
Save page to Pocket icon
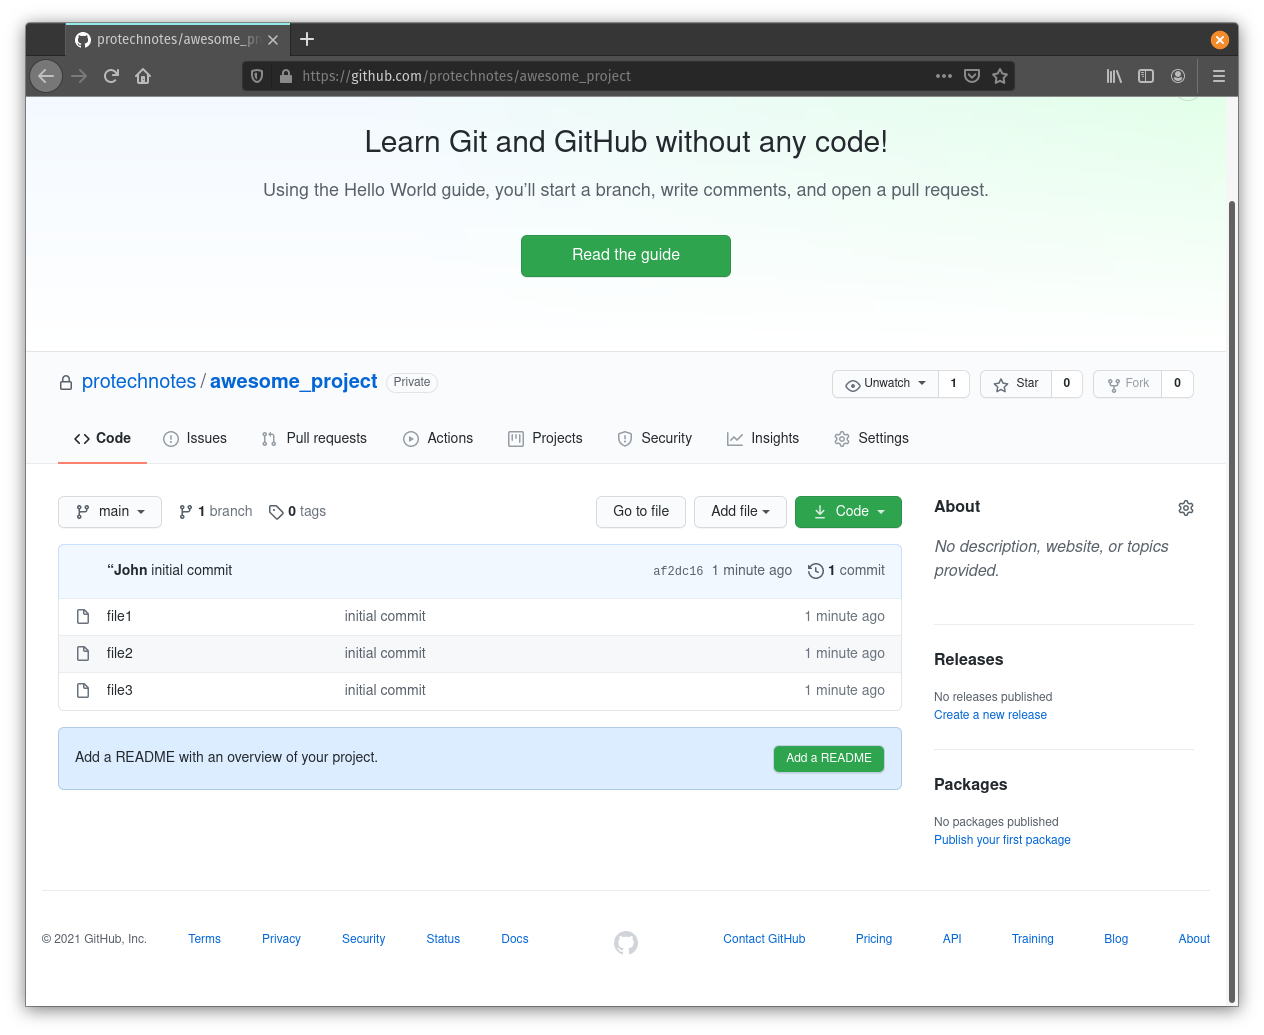pos(972,76)
